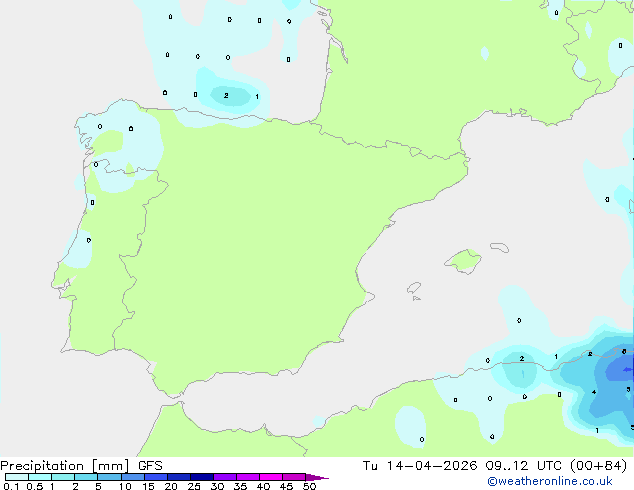634x490 pixels.
Task: Click the legend arrow beyond 50 mm
Action: (317, 477)
